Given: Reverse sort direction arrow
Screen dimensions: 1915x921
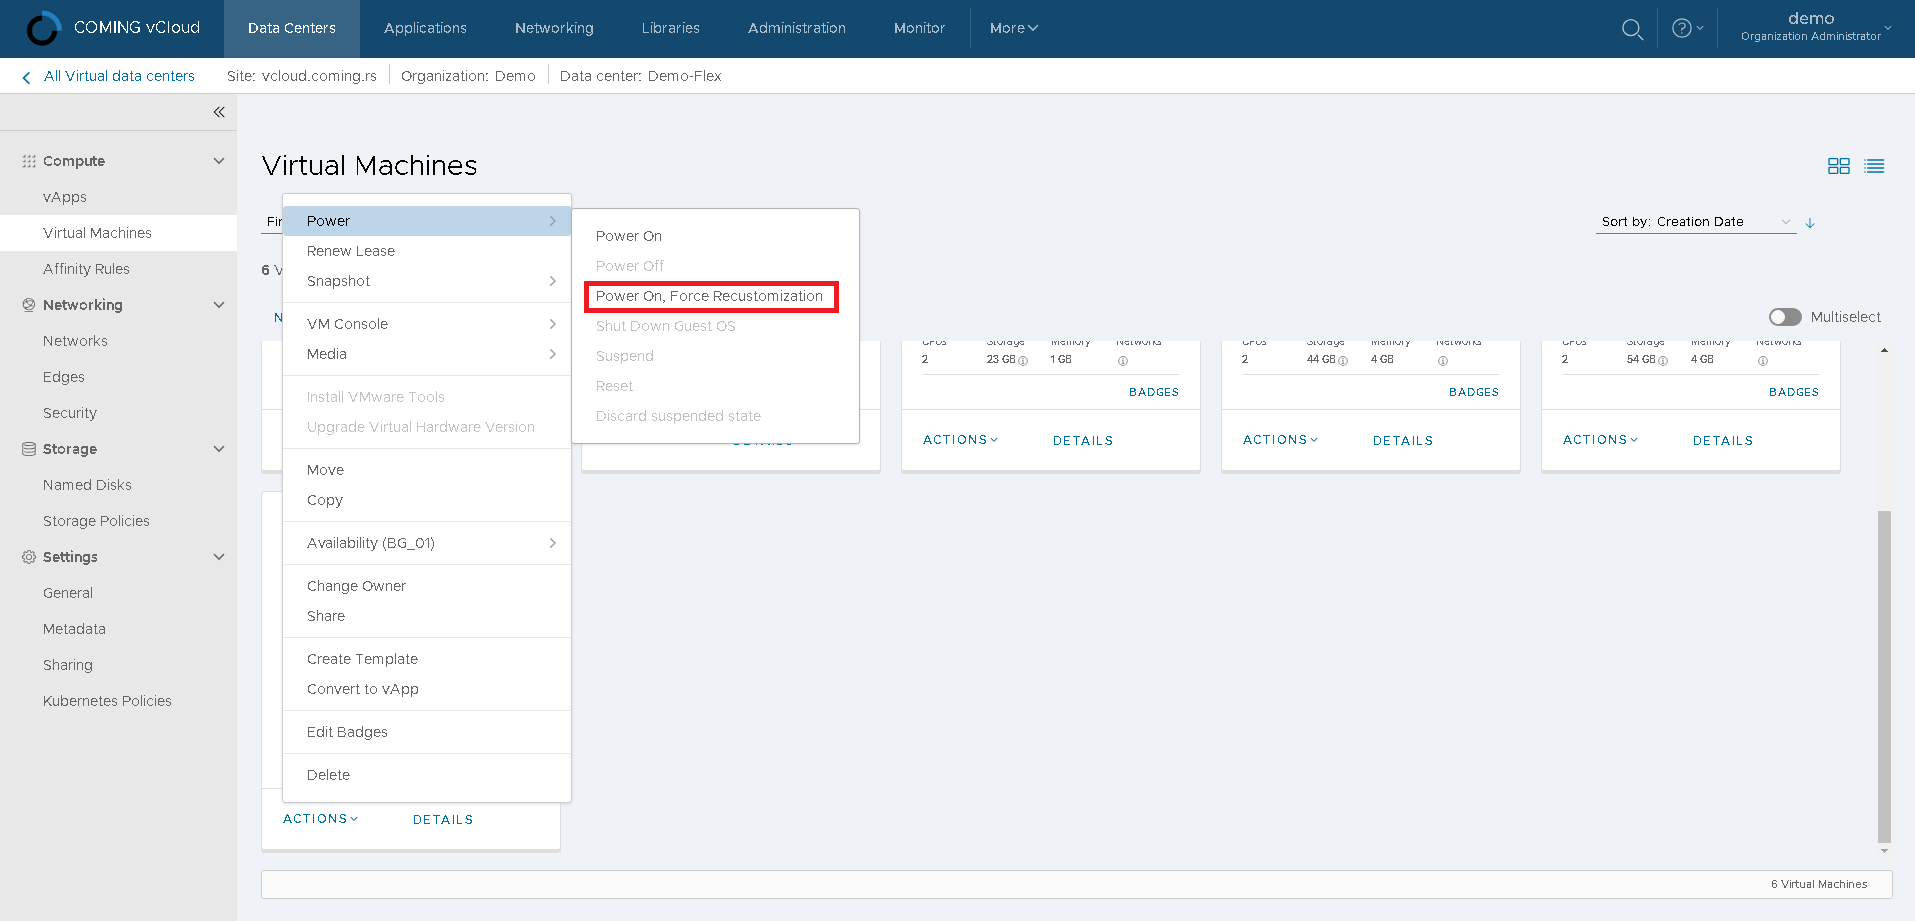Looking at the screenshot, I should pyautogui.click(x=1810, y=223).
